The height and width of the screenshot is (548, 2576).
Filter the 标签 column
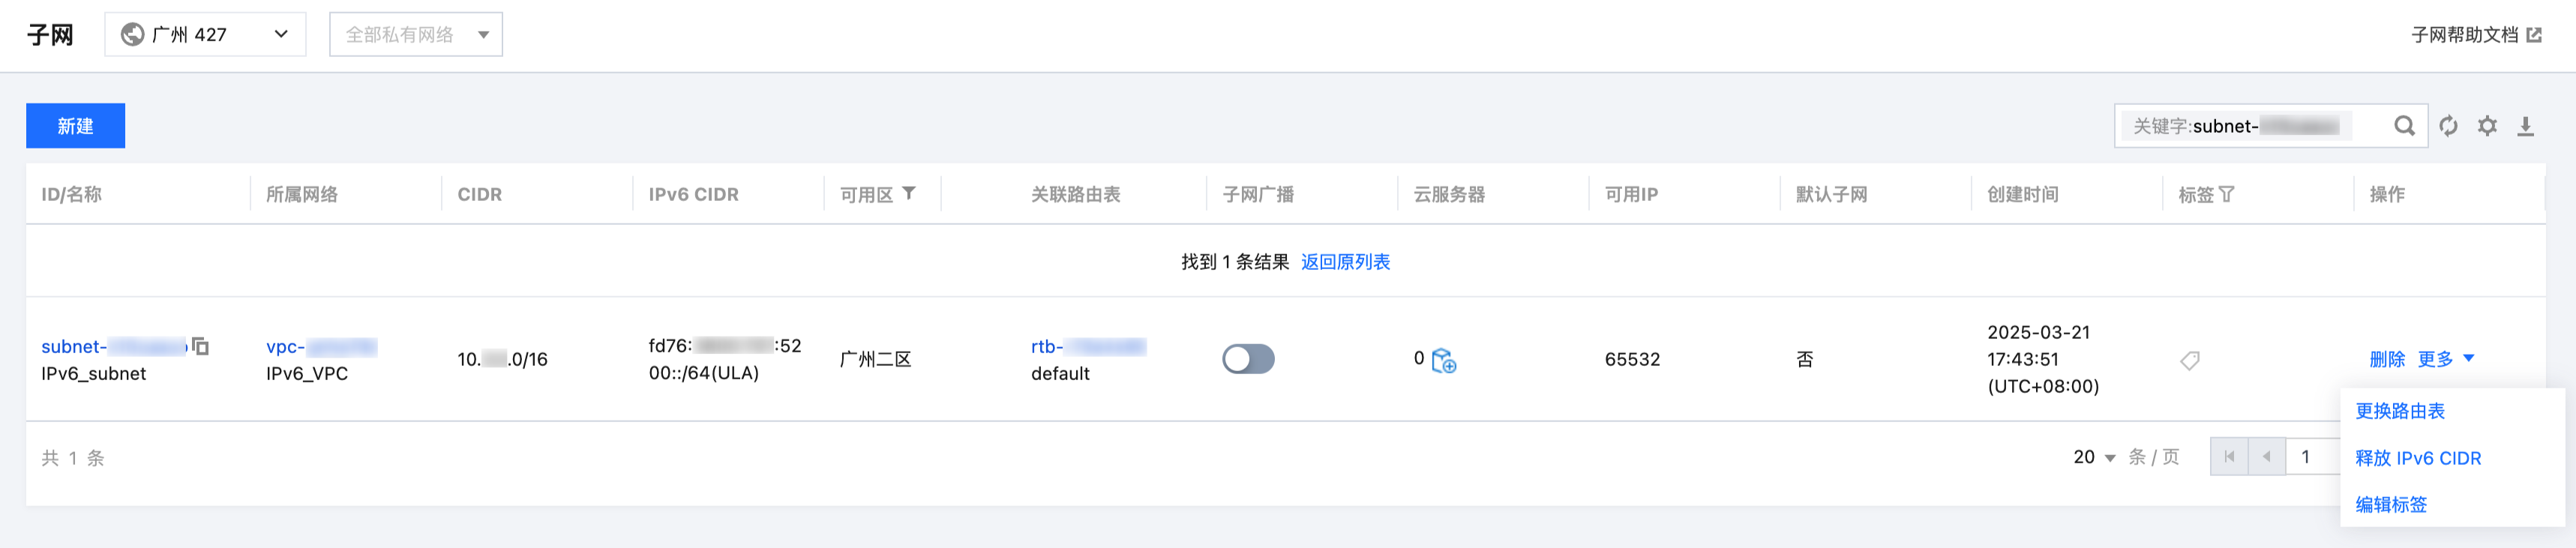coord(2226,194)
